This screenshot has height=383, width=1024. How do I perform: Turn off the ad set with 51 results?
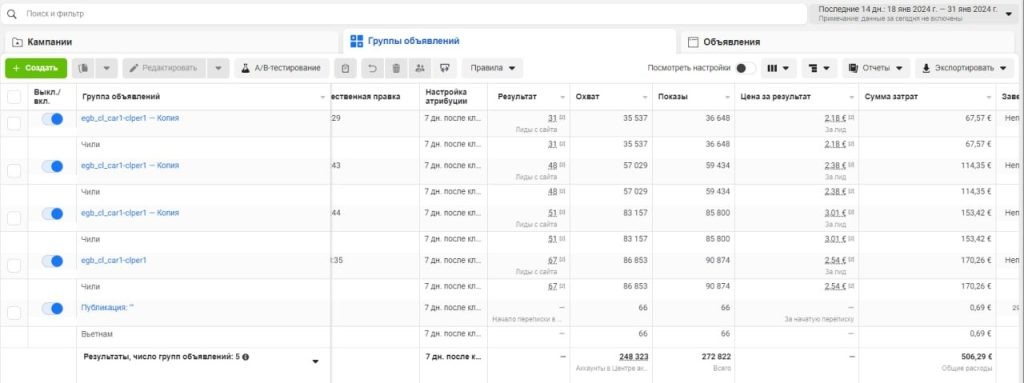click(52, 214)
